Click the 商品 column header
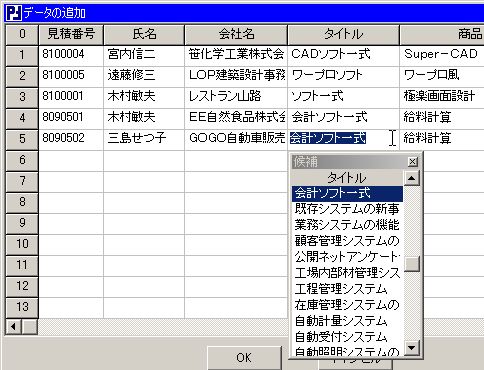This screenshot has width=484, height=370. 442,34
